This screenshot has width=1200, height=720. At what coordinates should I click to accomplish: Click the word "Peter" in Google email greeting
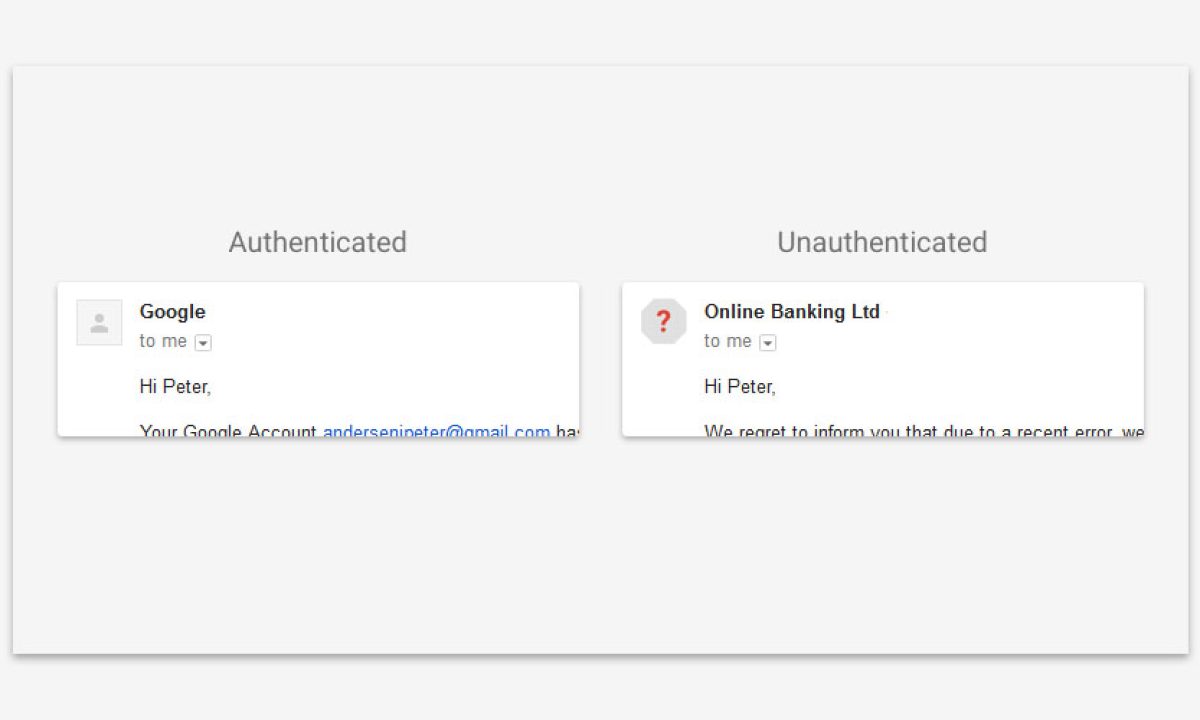click(x=187, y=386)
